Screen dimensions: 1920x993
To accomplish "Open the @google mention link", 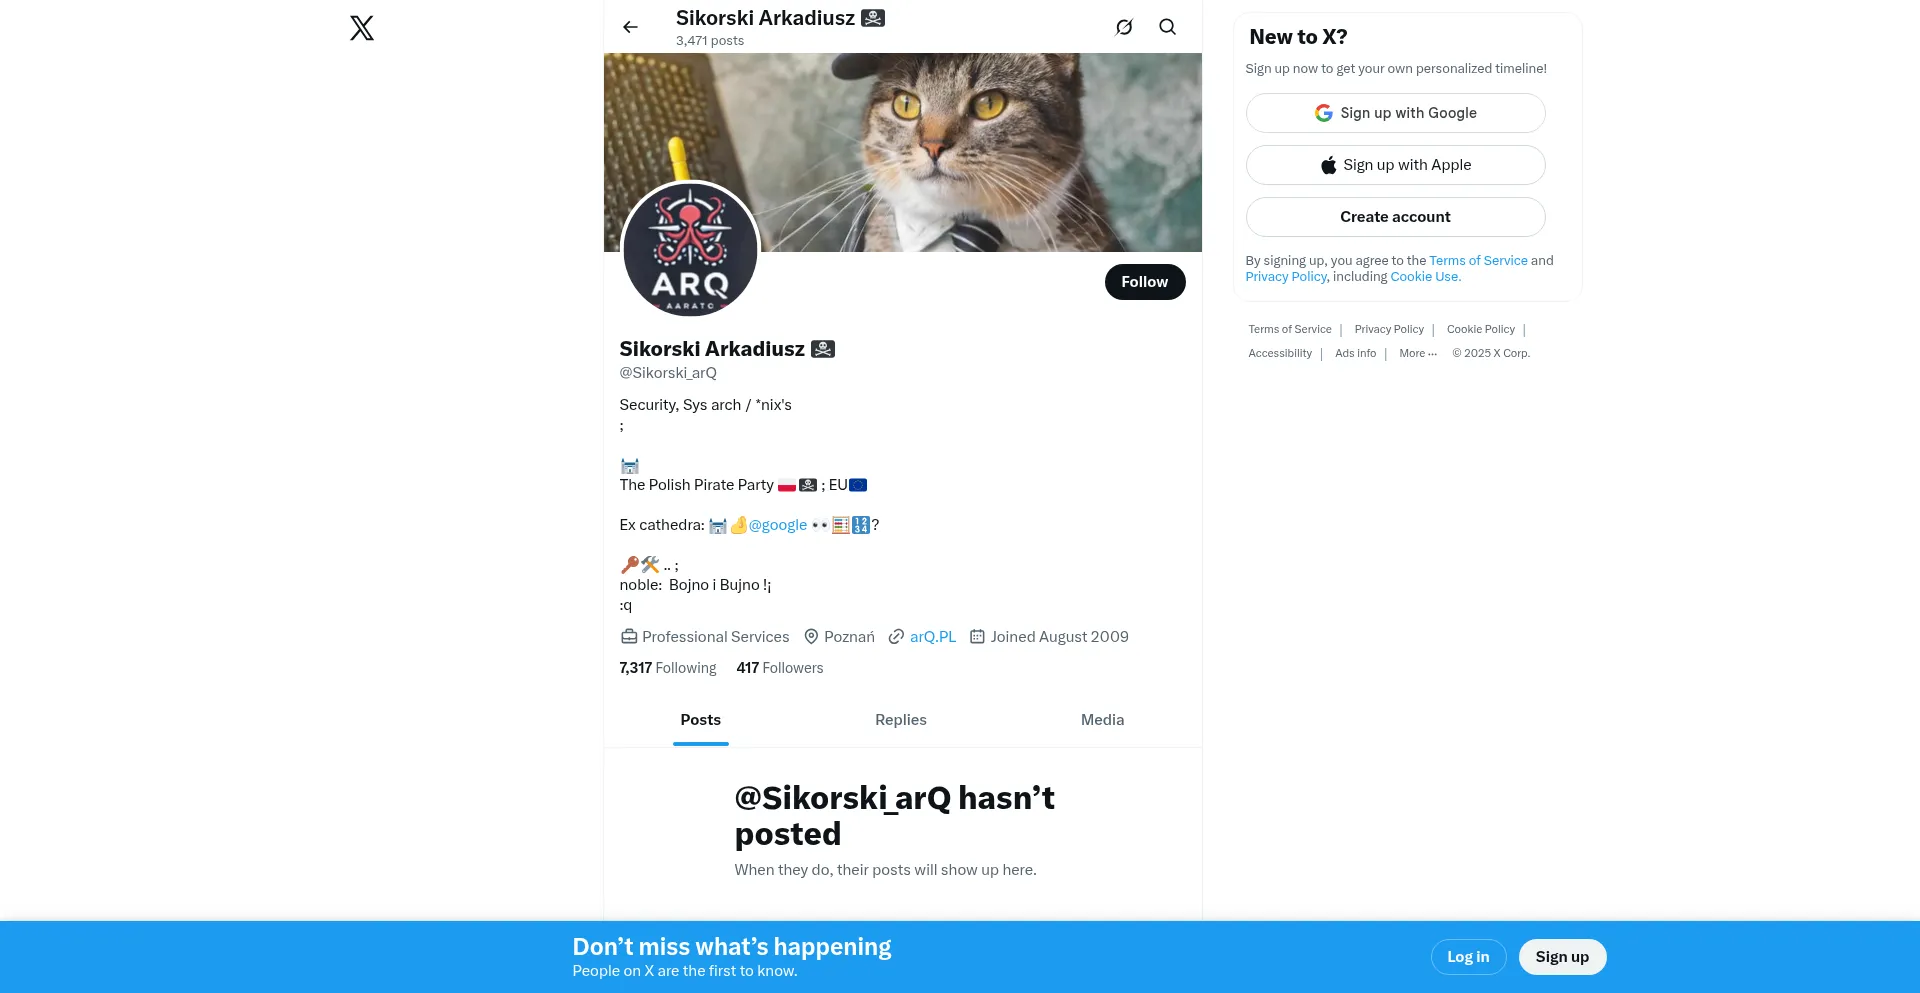I will (x=777, y=525).
